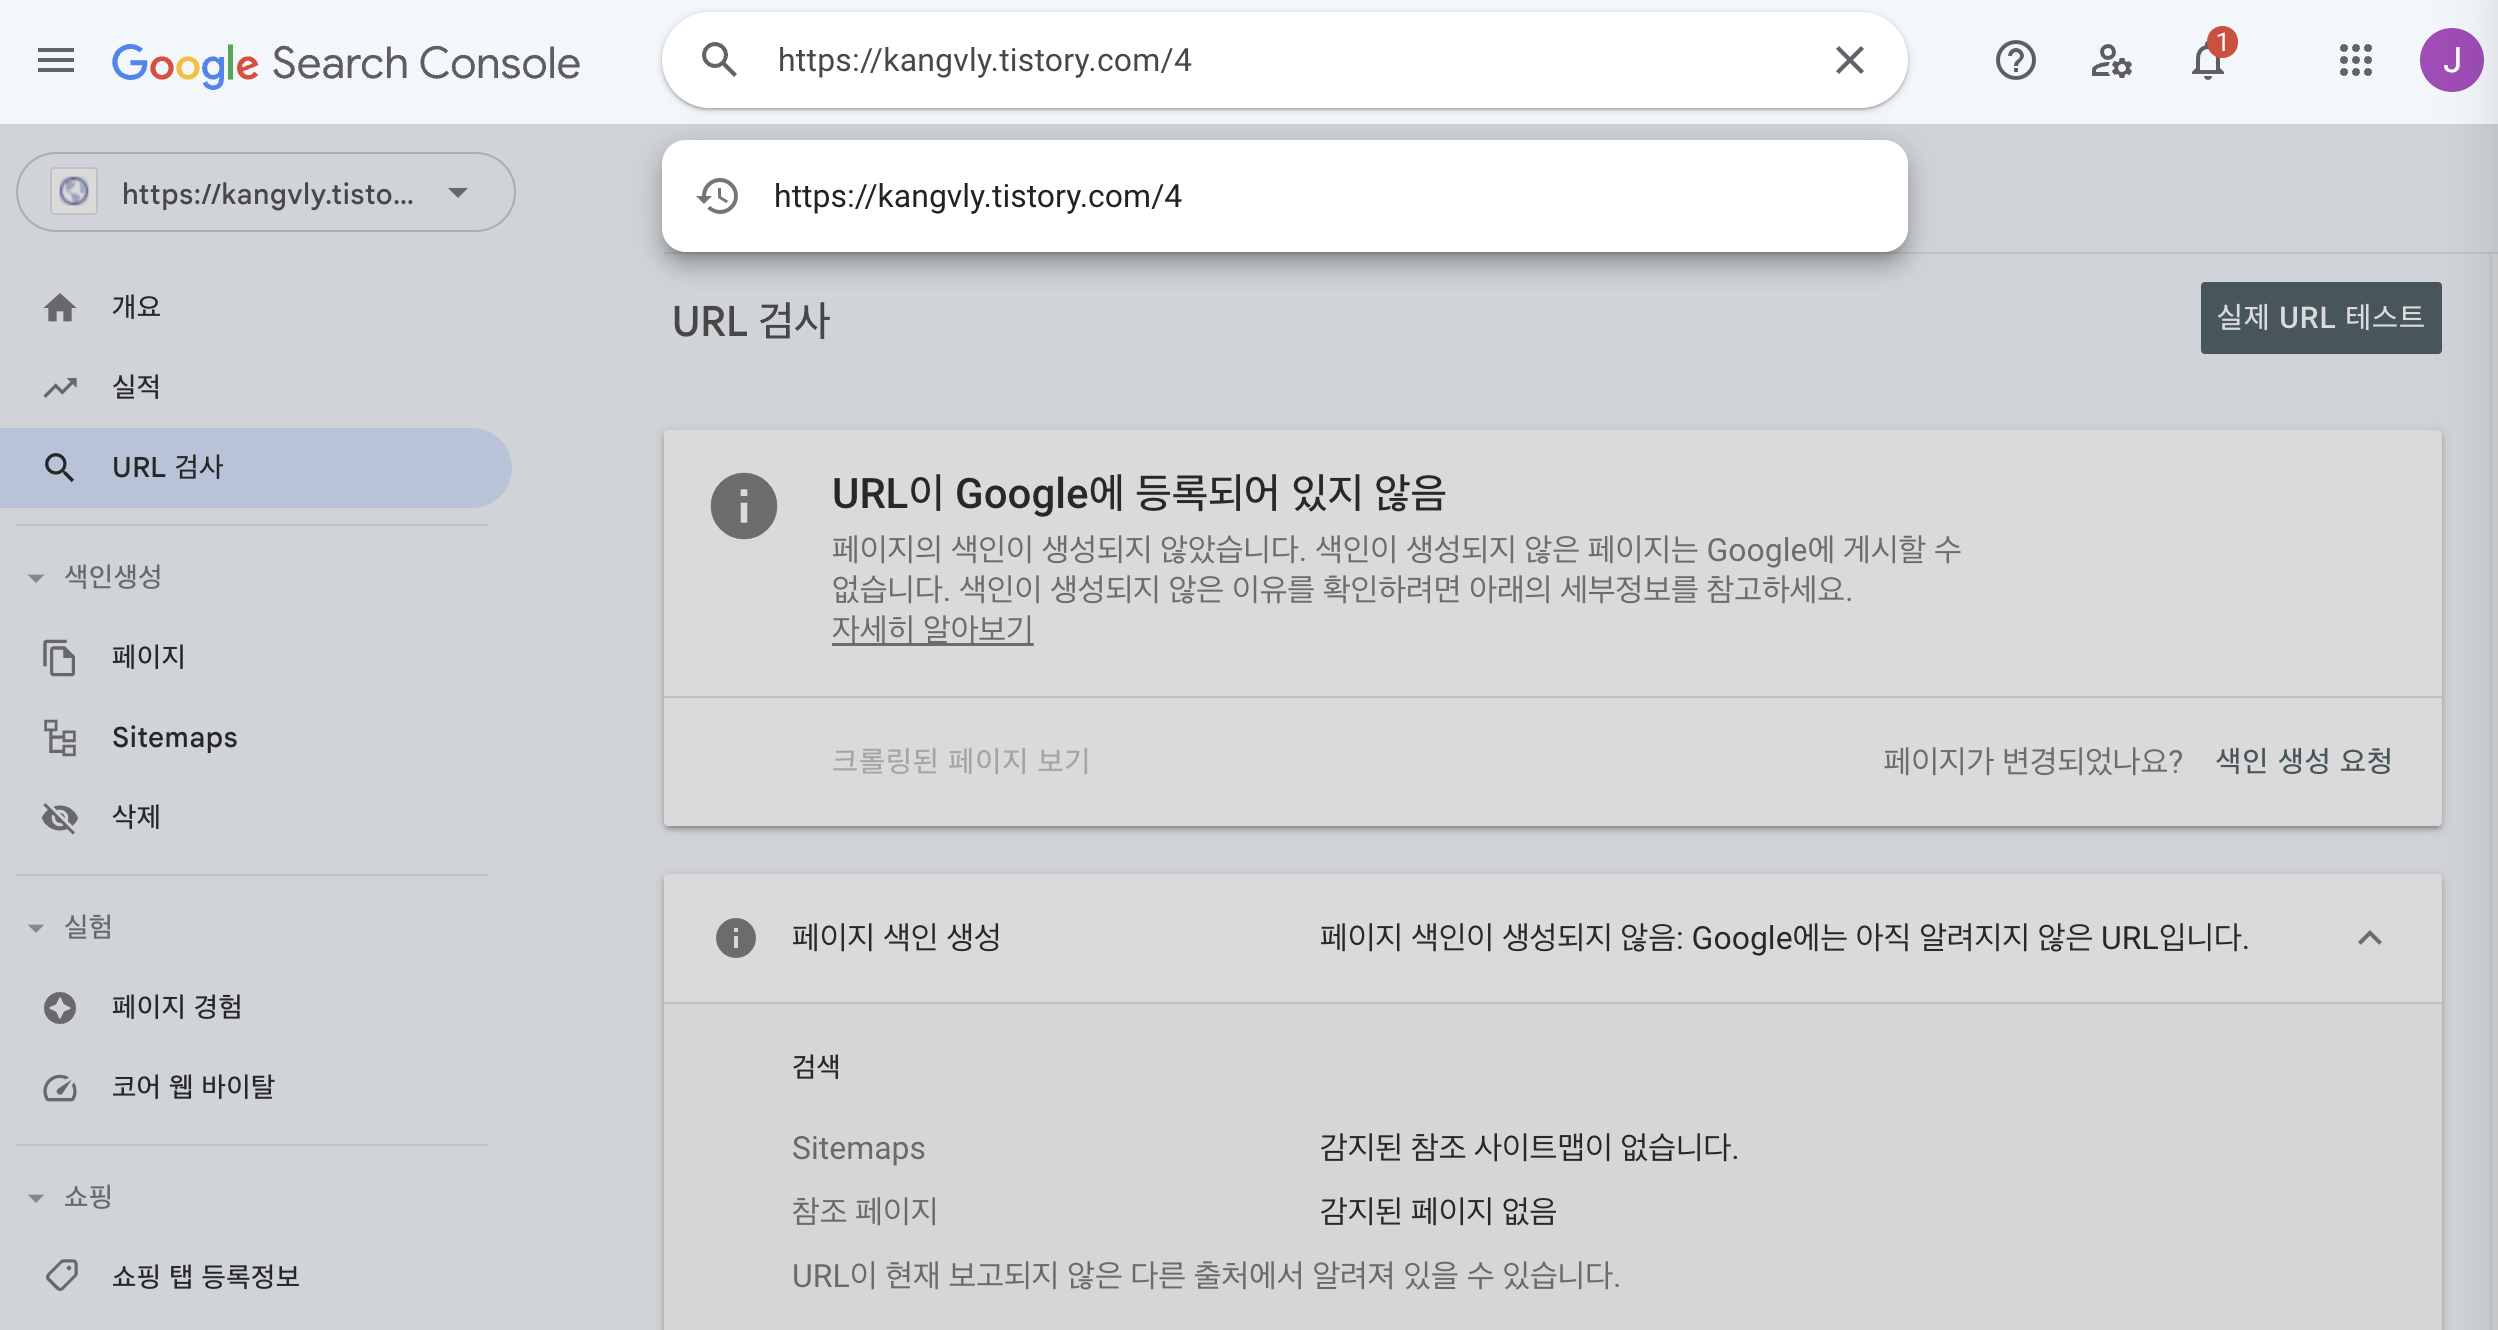Image resolution: width=2498 pixels, height=1330 pixels.
Task: Click text 감지된 참조 사이트맵이 없습니다.
Action: tap(1528, 1147)
